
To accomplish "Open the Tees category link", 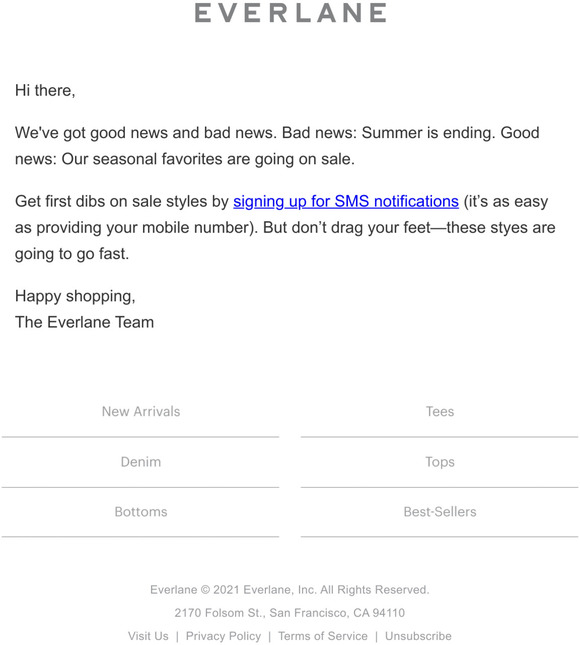I will [440, 411].
